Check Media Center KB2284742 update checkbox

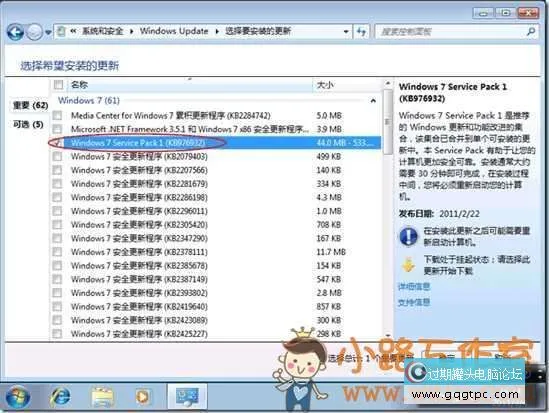[x=57, y=116]
